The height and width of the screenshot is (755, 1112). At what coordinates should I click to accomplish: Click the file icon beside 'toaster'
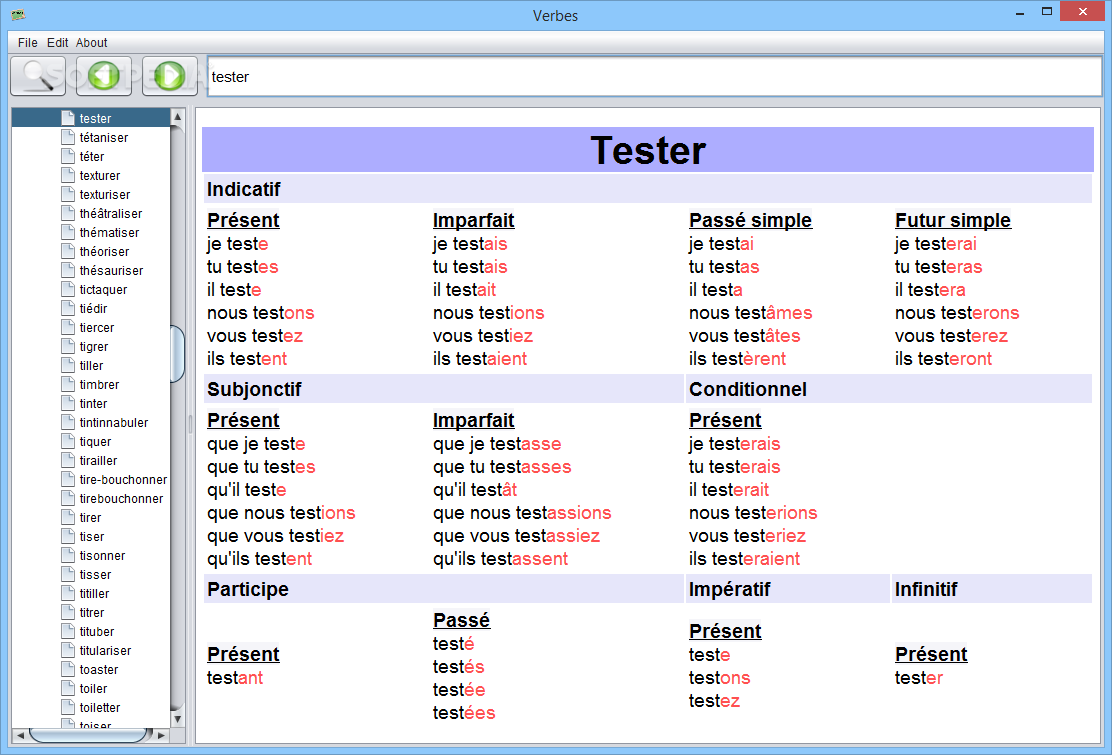68,669
